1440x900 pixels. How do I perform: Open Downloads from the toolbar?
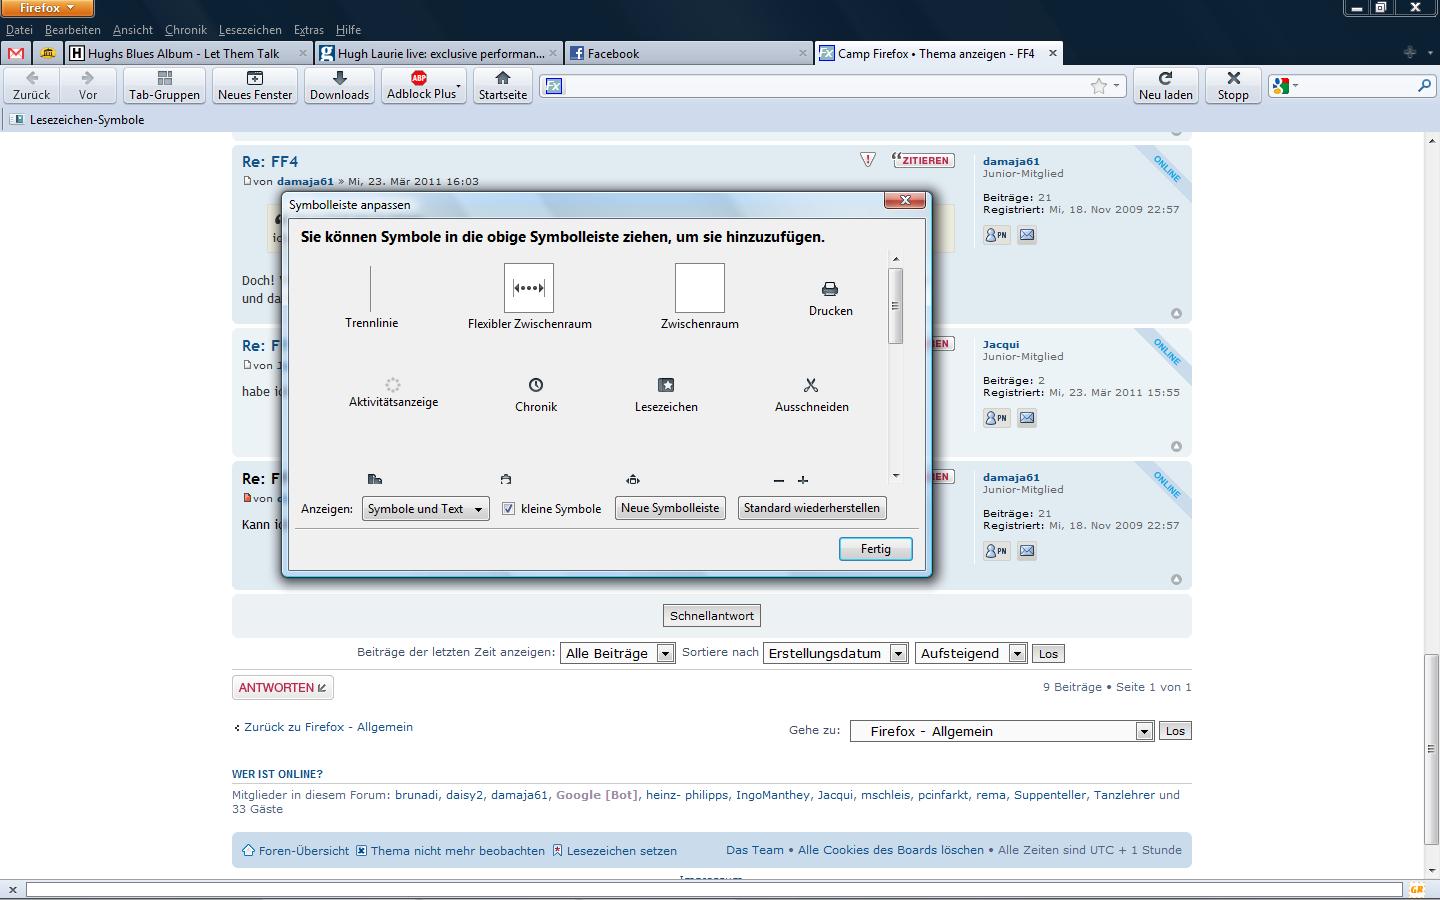339,85
